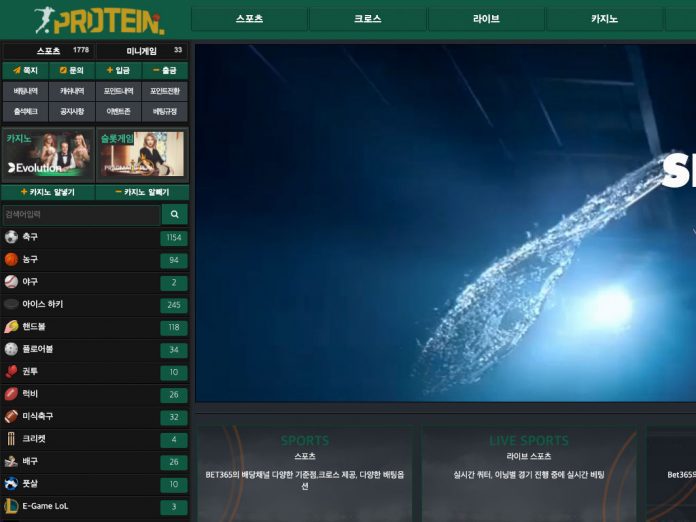
Task: Click the 아이스 하키 count badge 245
Action: 174,305
